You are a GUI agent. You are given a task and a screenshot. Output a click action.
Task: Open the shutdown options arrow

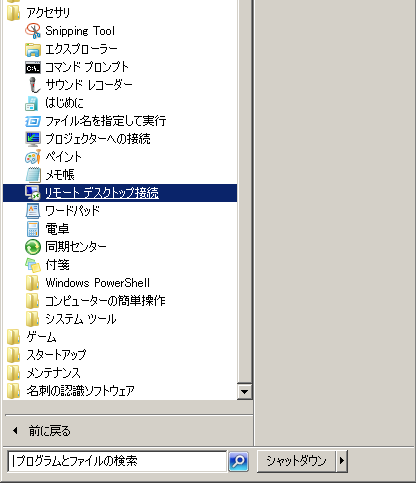(342, 461)
